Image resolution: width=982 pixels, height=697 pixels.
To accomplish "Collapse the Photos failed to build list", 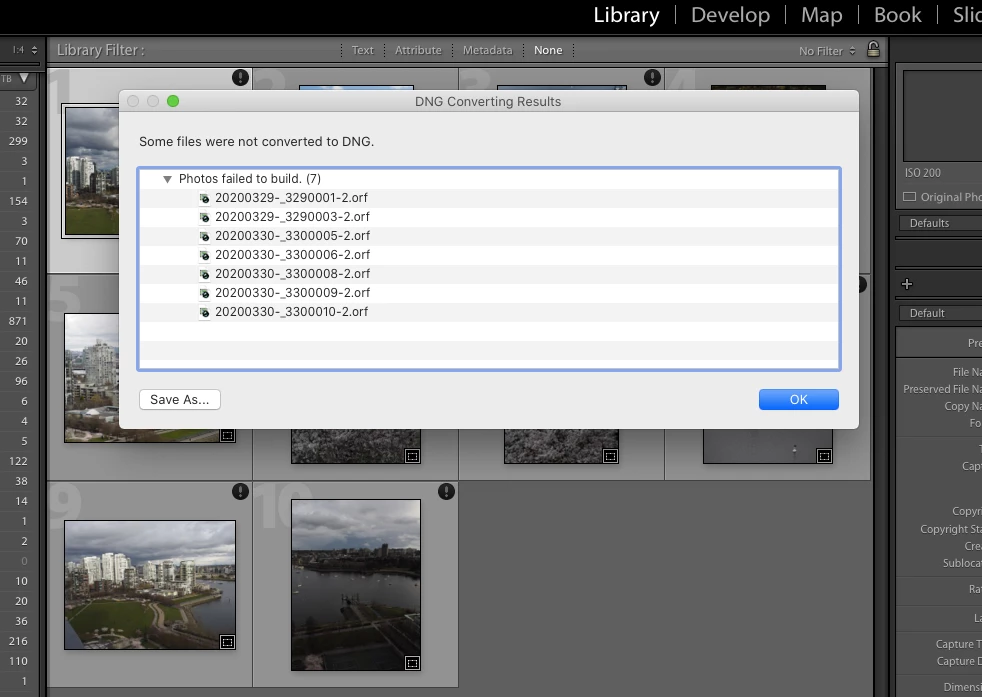I will click(x=167, y=179).
